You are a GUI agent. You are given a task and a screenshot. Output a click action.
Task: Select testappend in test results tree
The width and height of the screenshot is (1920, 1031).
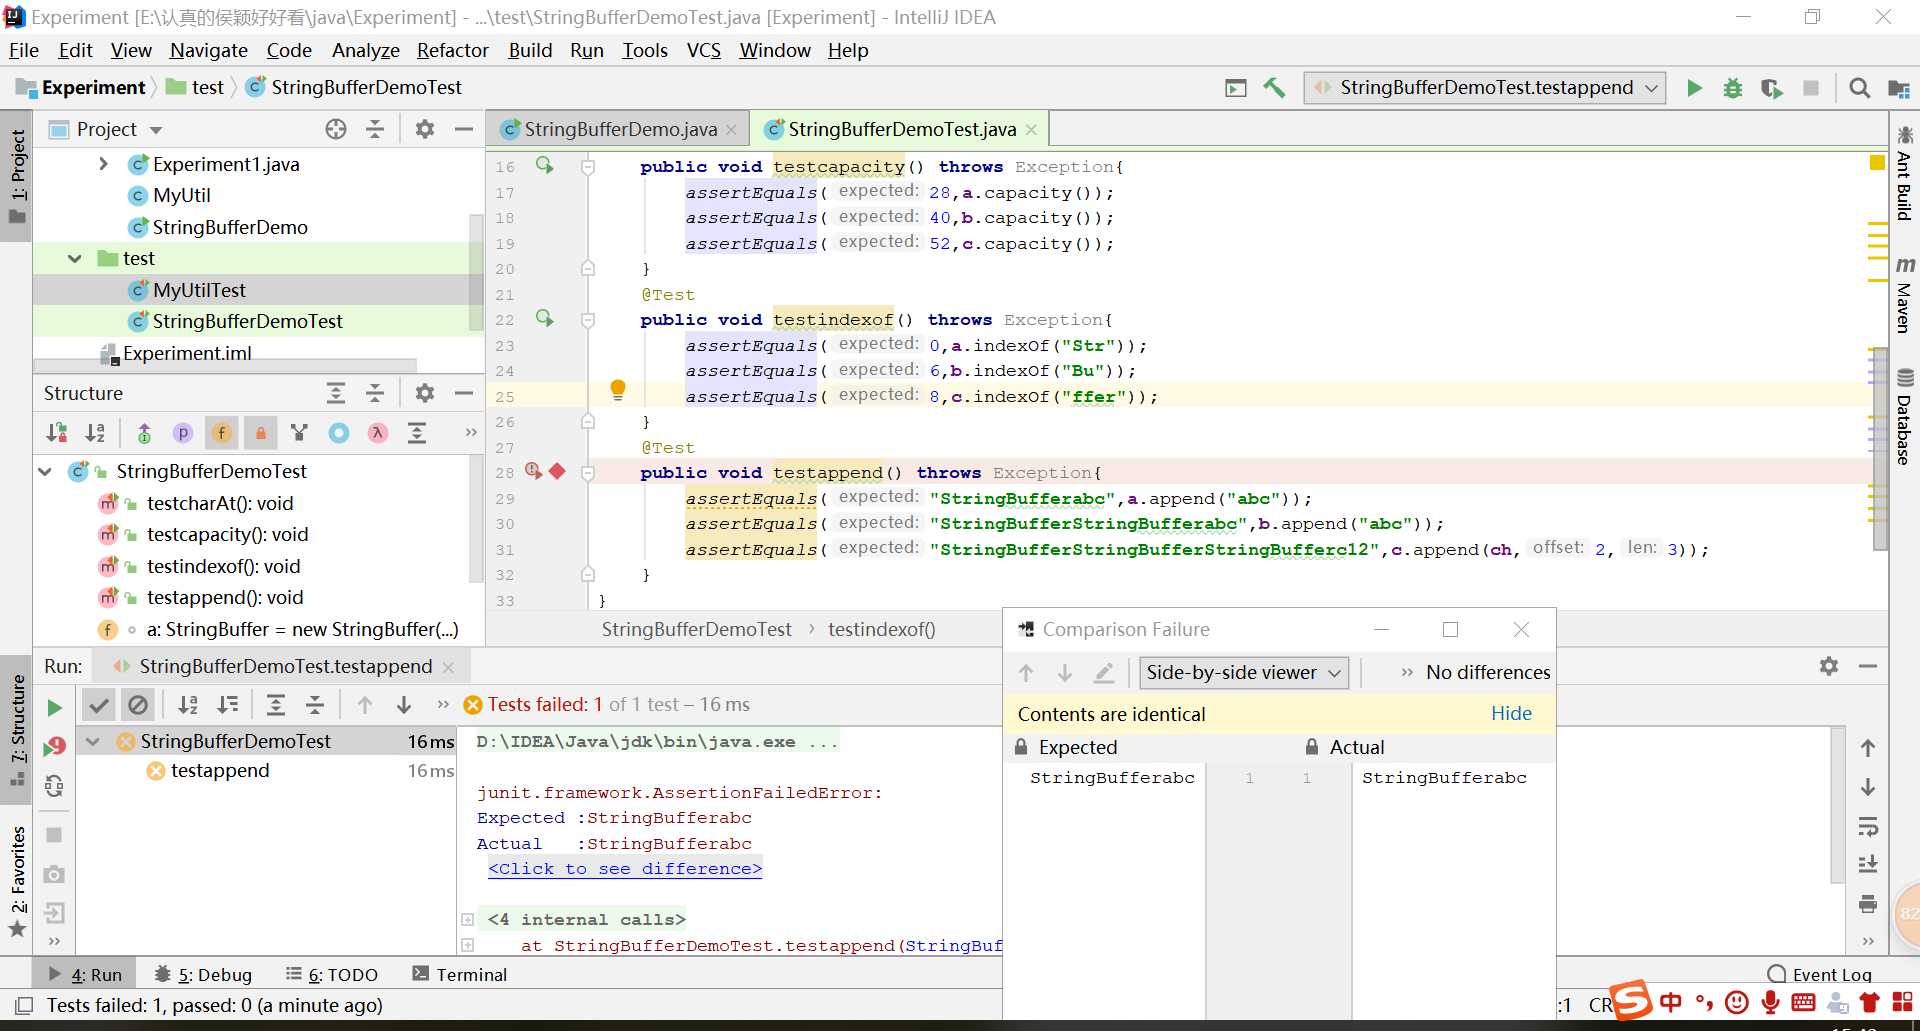click(220, 771)
